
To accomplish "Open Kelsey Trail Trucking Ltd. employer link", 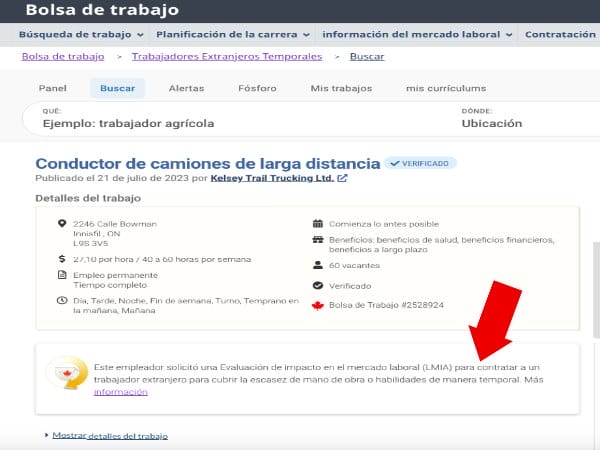I will pyautogui.click(x=272, y=179).
